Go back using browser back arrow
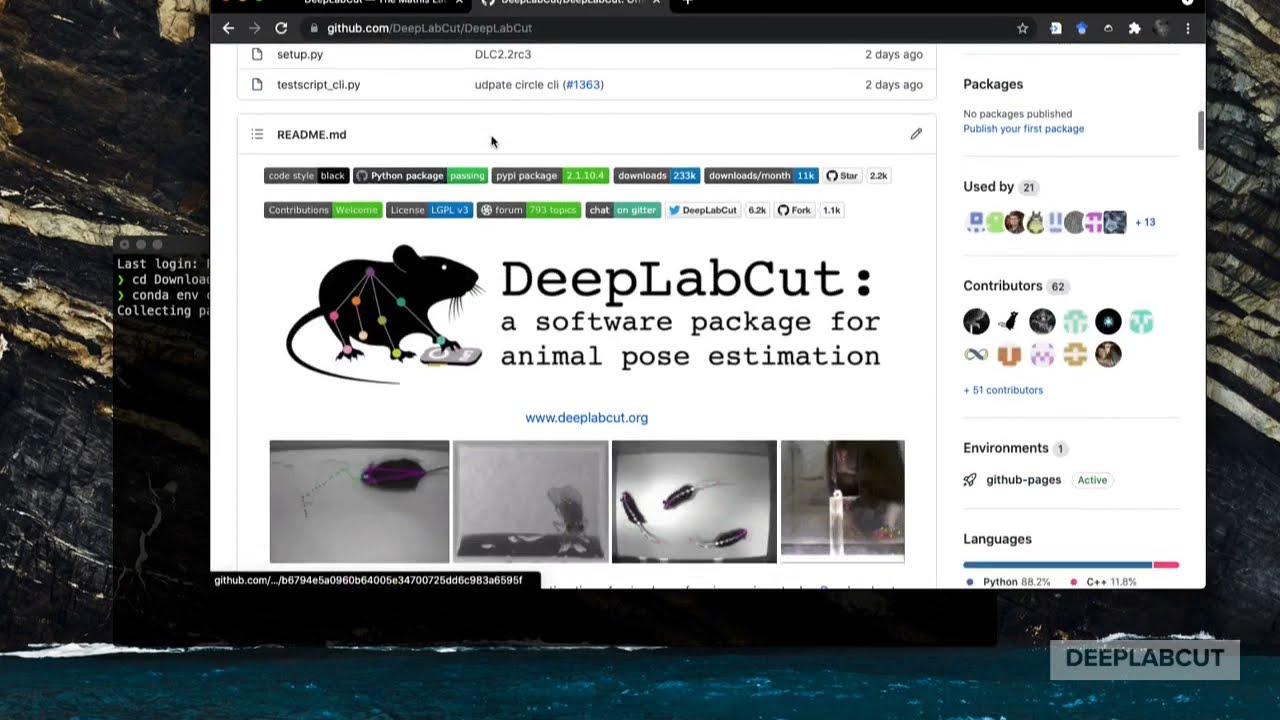1280x720 pixels. click(x=228, y=28)
